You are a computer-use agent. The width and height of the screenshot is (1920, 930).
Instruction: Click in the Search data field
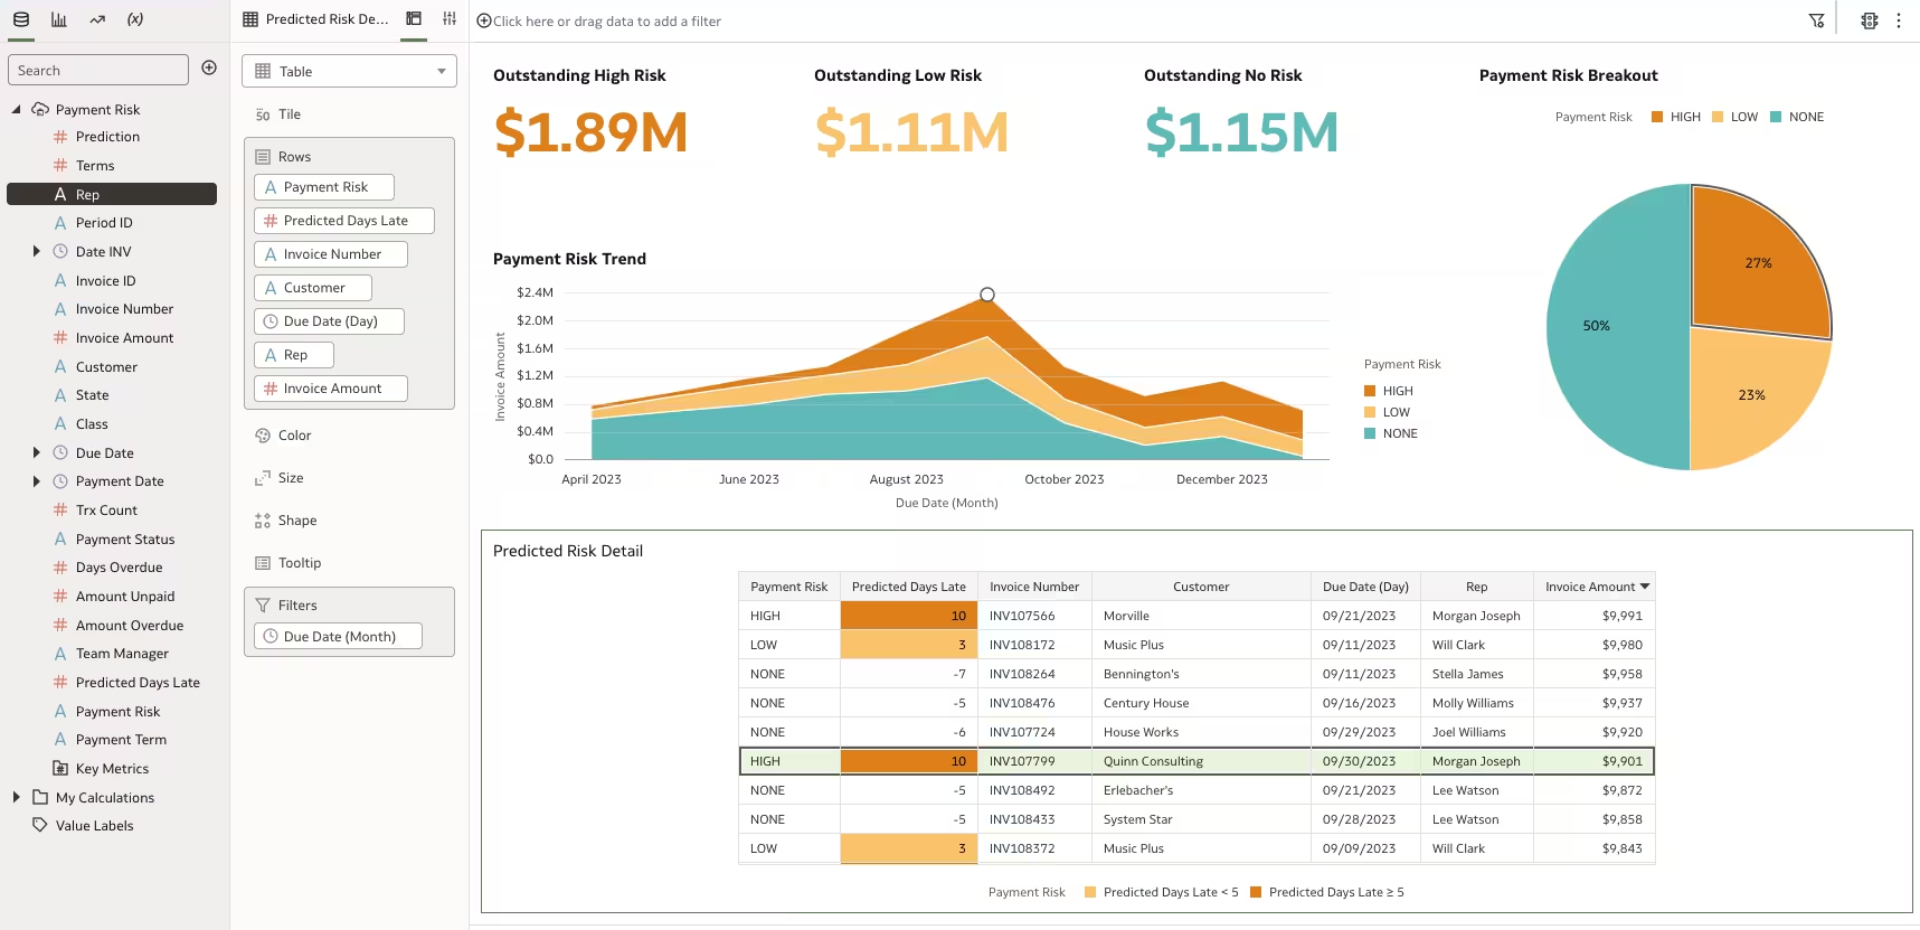coord(98,70)
